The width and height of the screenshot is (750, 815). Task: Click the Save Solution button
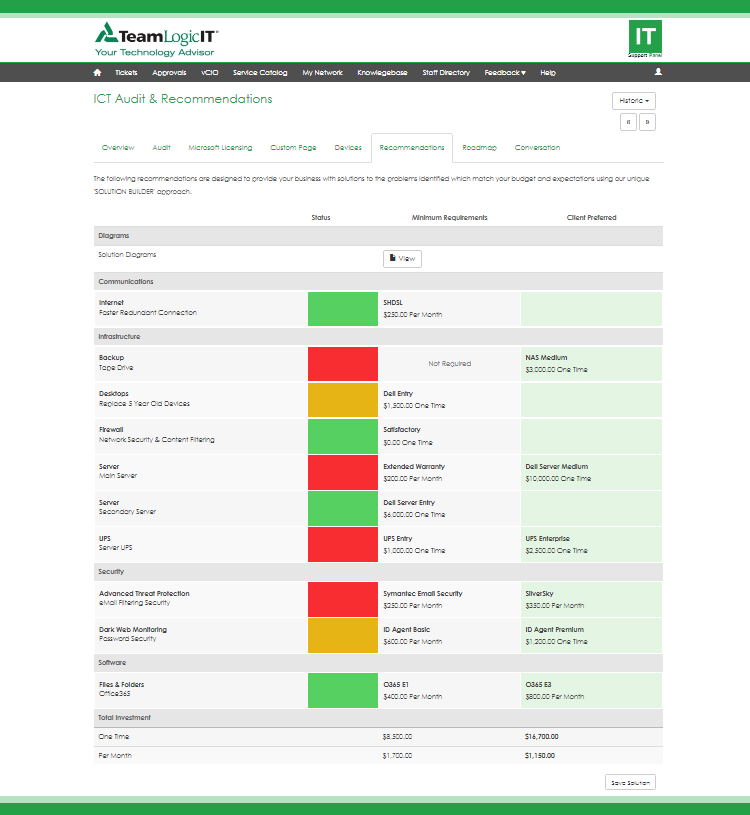pyautogui.click(x=630, y=783)
